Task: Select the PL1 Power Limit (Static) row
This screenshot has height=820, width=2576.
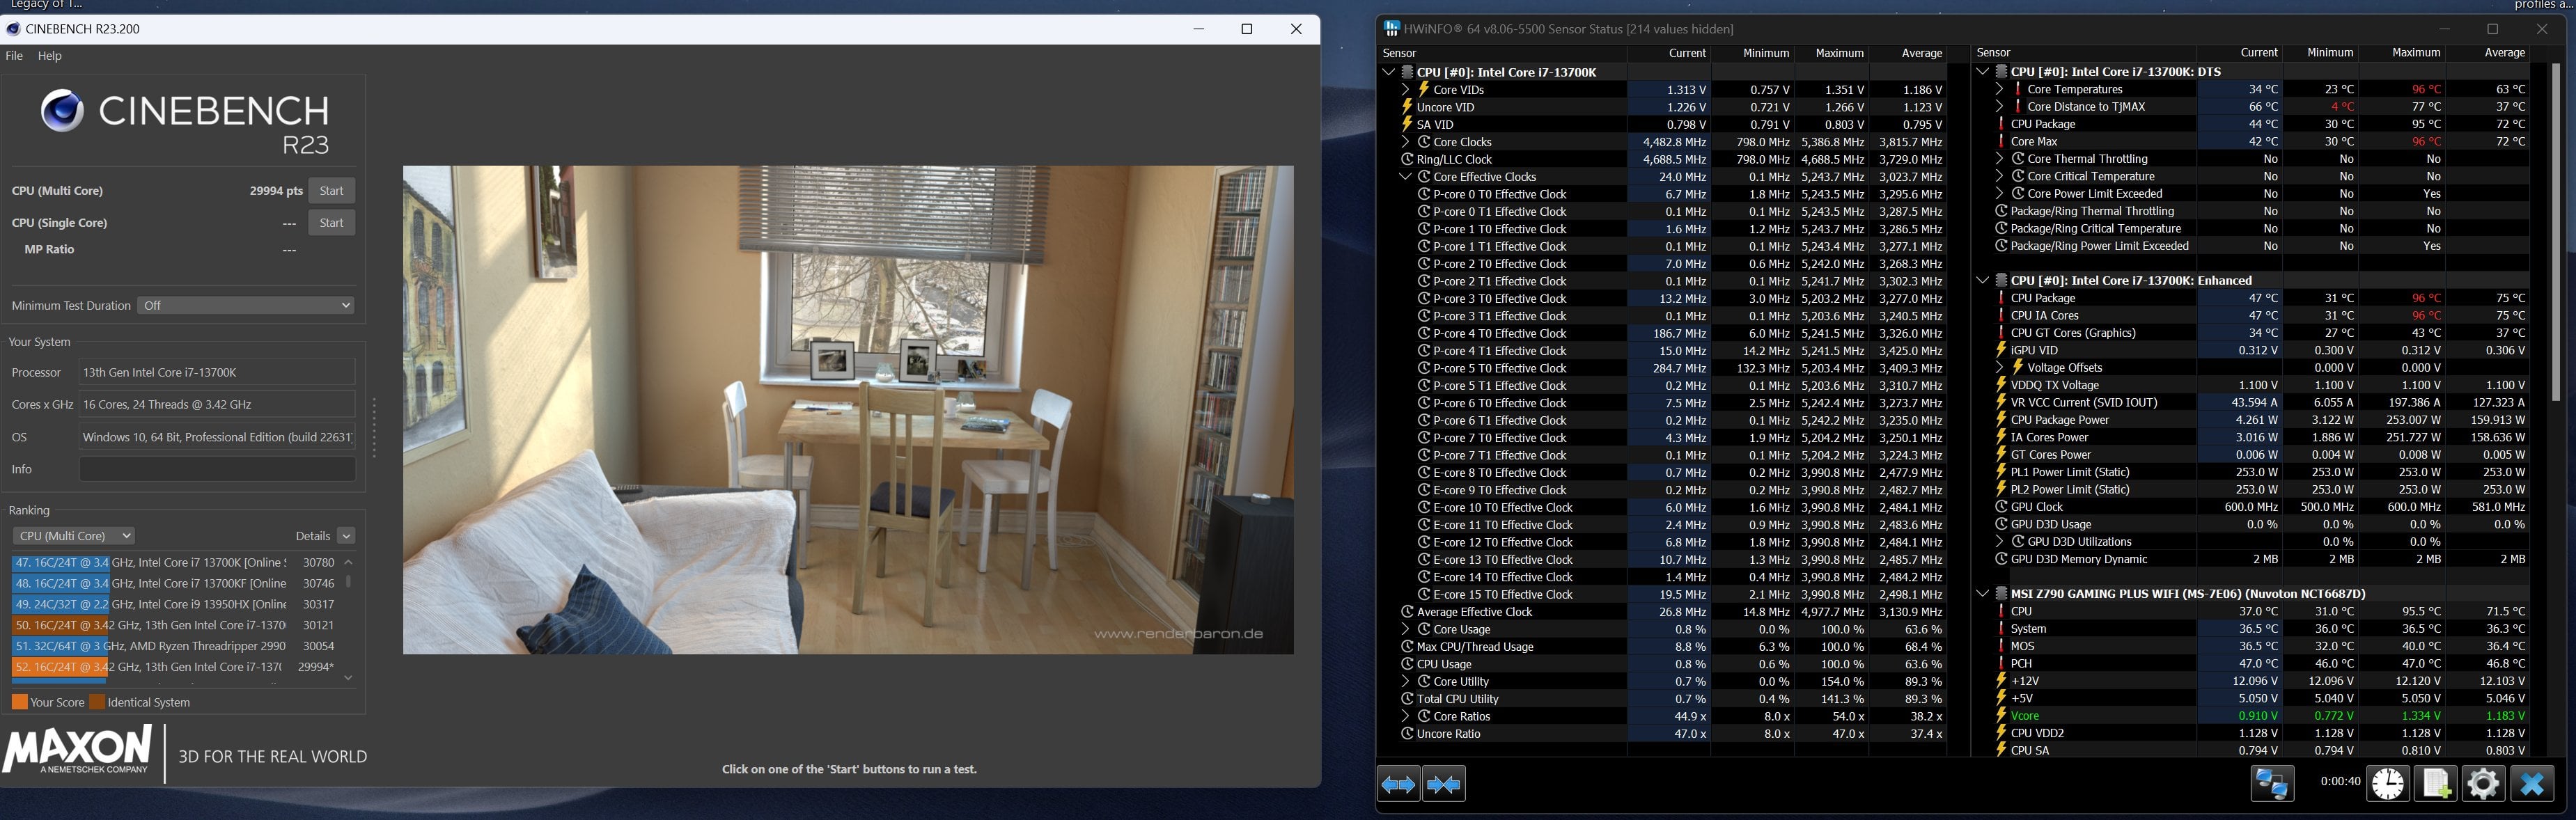Action: (x=2262, y=472)
